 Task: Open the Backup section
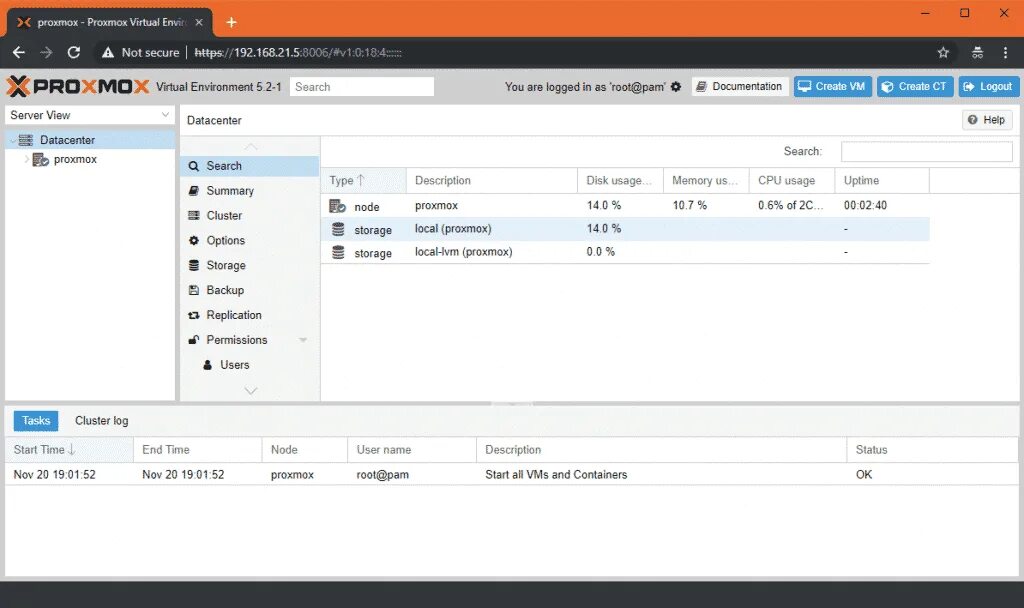pos(249,290)
